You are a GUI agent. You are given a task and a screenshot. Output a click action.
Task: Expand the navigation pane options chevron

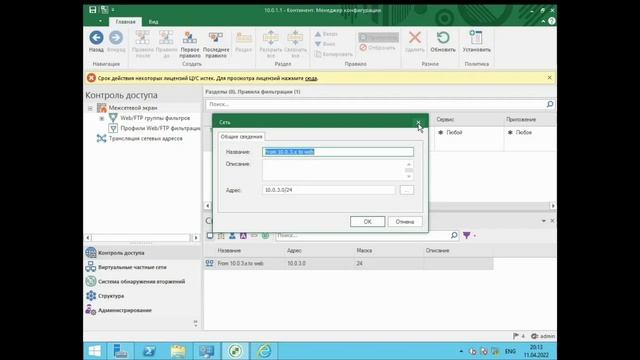click(196, 324)
